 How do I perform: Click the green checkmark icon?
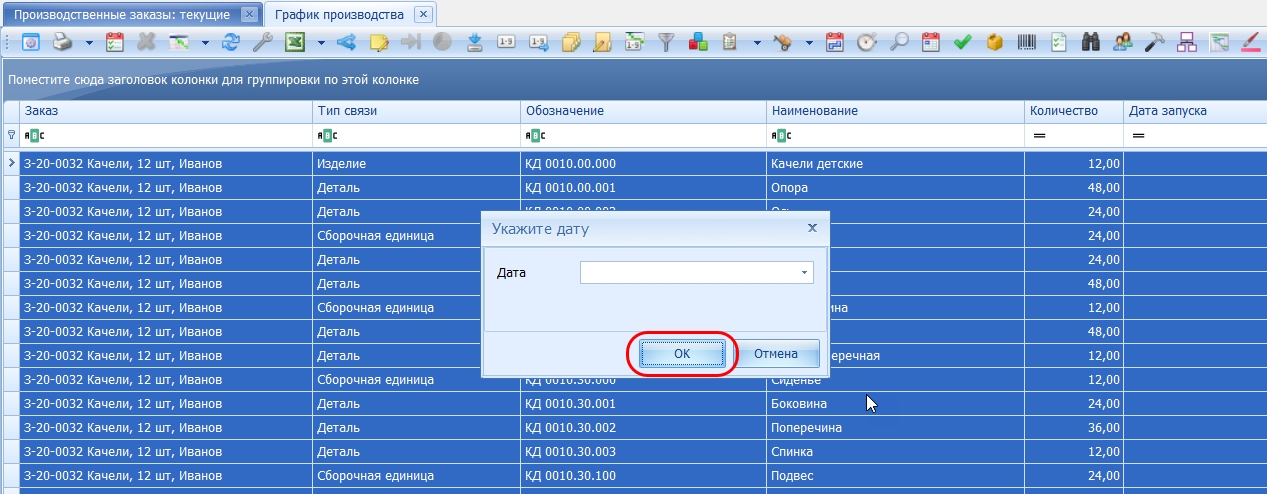(x=963, y=42)
